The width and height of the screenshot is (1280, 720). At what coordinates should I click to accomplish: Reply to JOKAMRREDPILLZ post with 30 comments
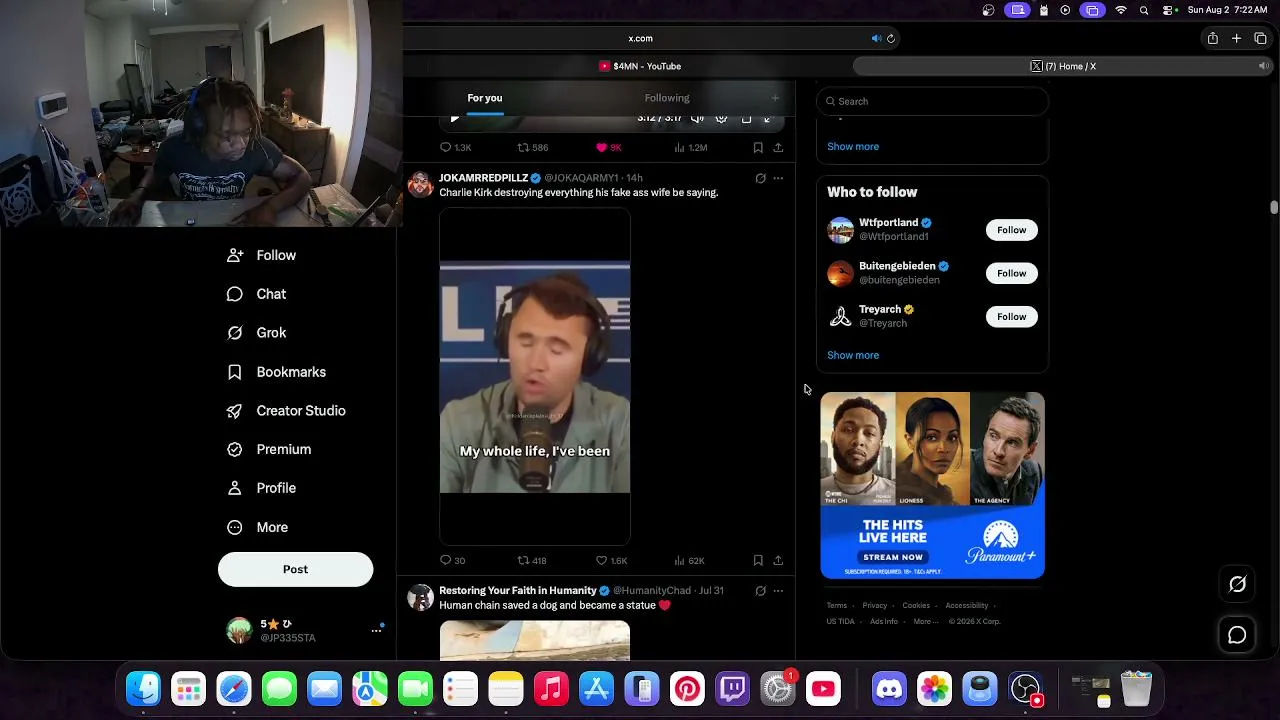click(x=453, y=561)
